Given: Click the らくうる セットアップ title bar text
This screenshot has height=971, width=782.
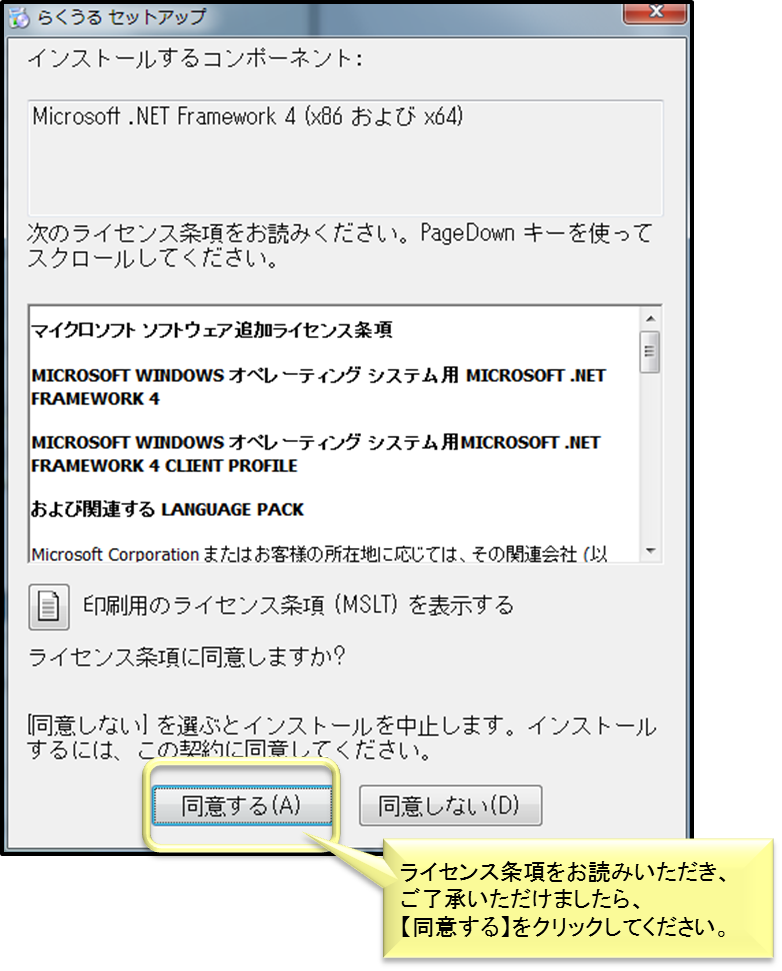Looking at the screenshot, I should 121,17.
